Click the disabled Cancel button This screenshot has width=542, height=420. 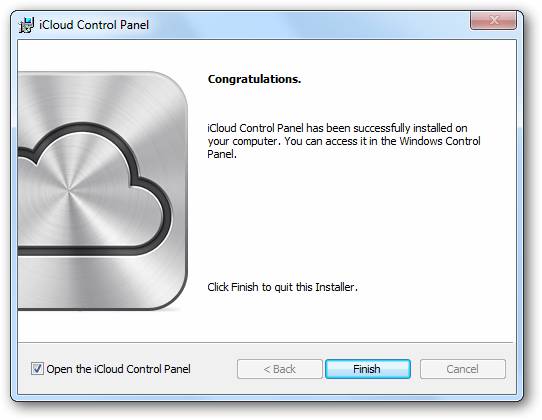point(462,369)
